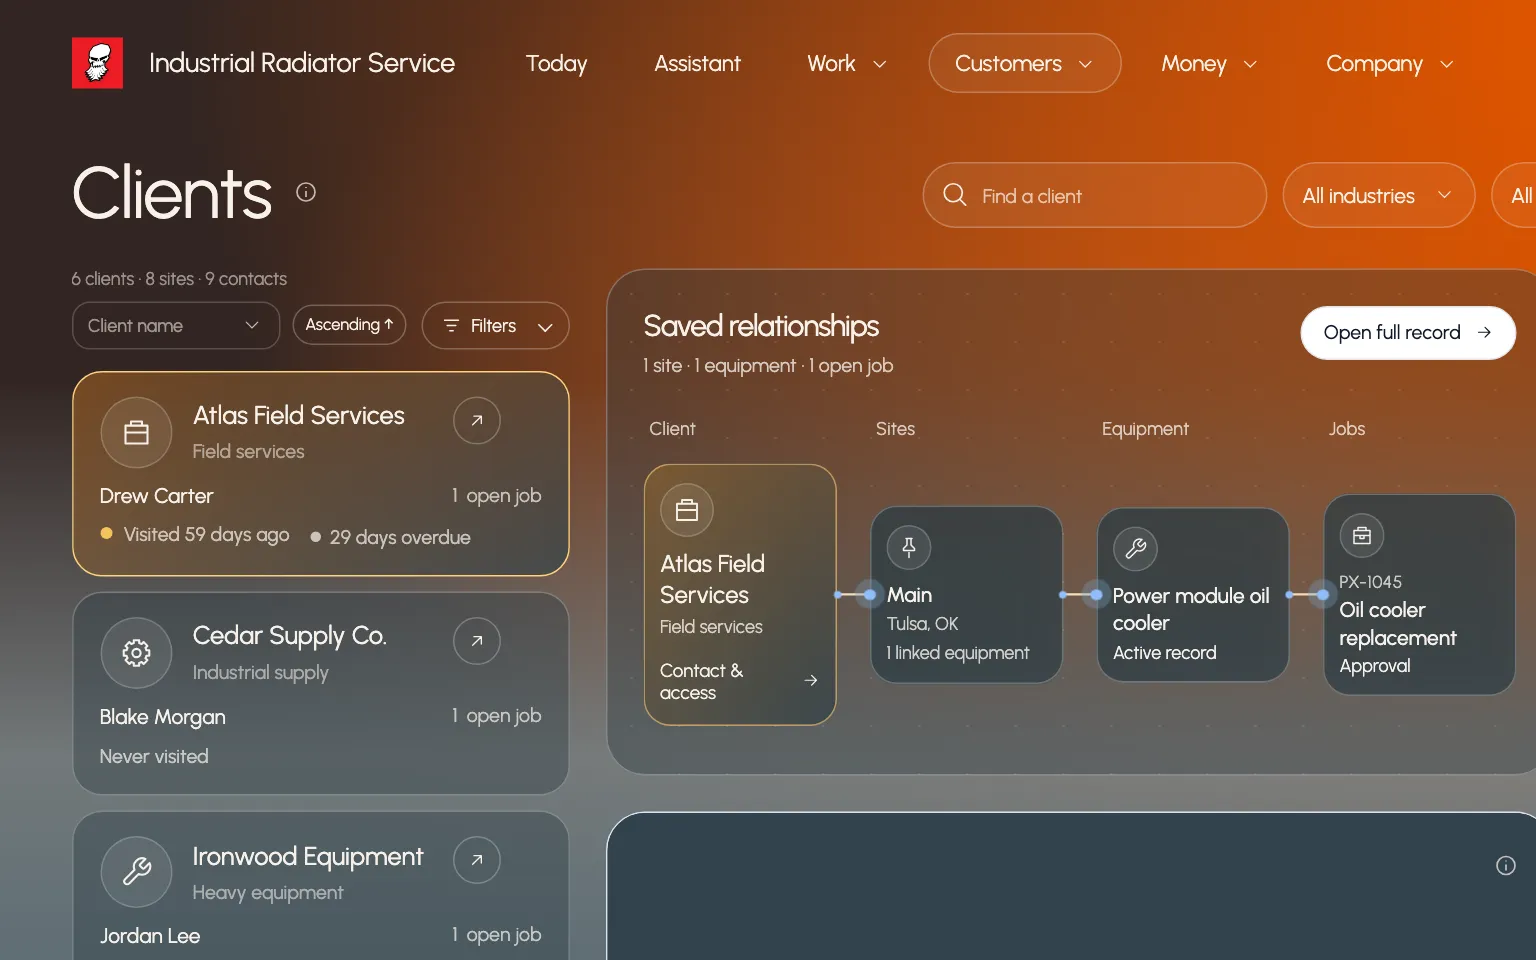Open the All industries dropdown

tap(1378, 195)
